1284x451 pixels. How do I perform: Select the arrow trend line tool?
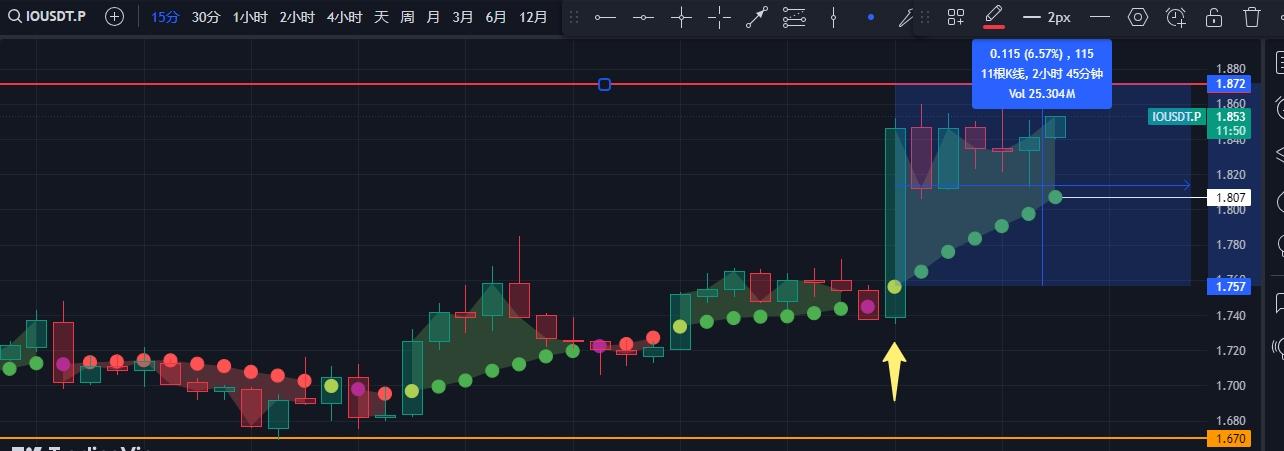[x=757, y=17]
